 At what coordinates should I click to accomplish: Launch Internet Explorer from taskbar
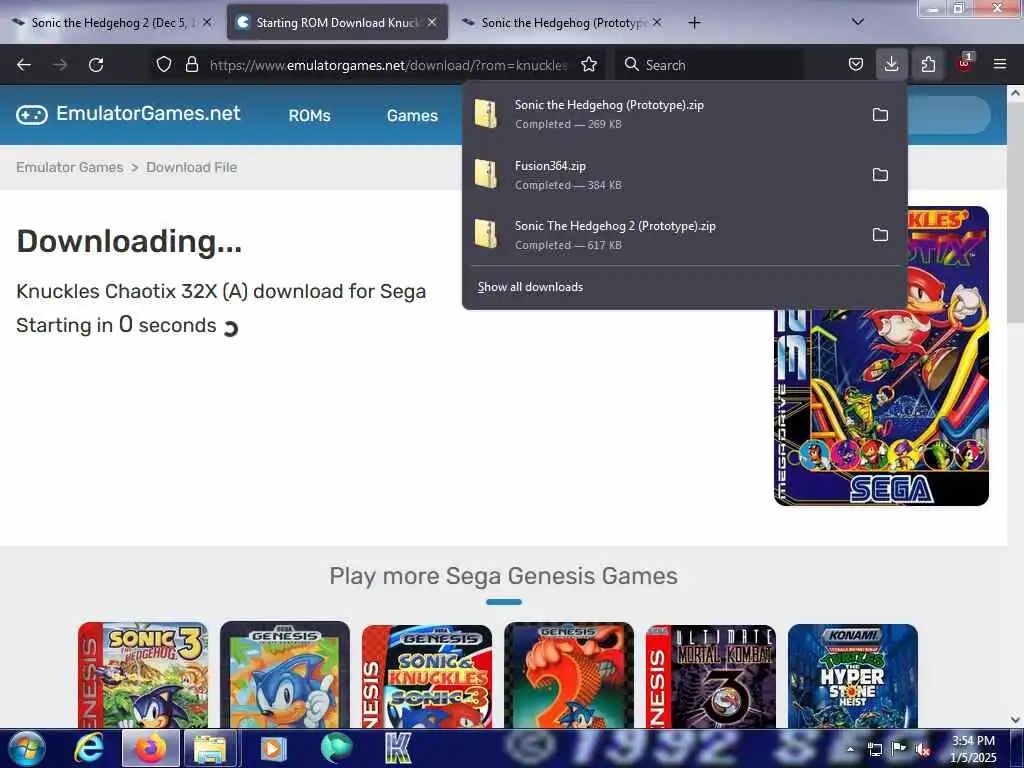tap(89, 748)
